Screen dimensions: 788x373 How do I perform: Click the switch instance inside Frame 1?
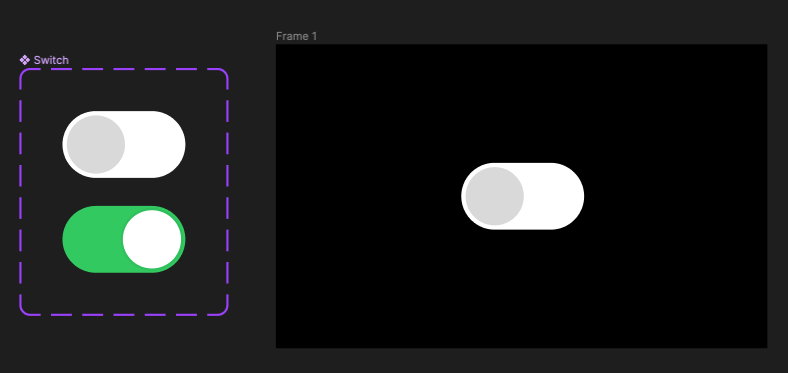pyautogui.click(x=523, y=196)
